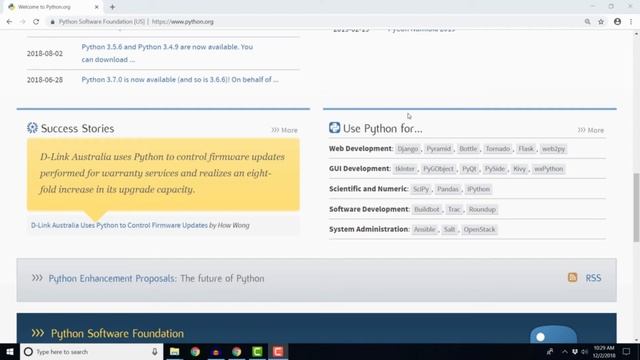
Task: Click the volume icon in system tray
Action: (584, 351)
